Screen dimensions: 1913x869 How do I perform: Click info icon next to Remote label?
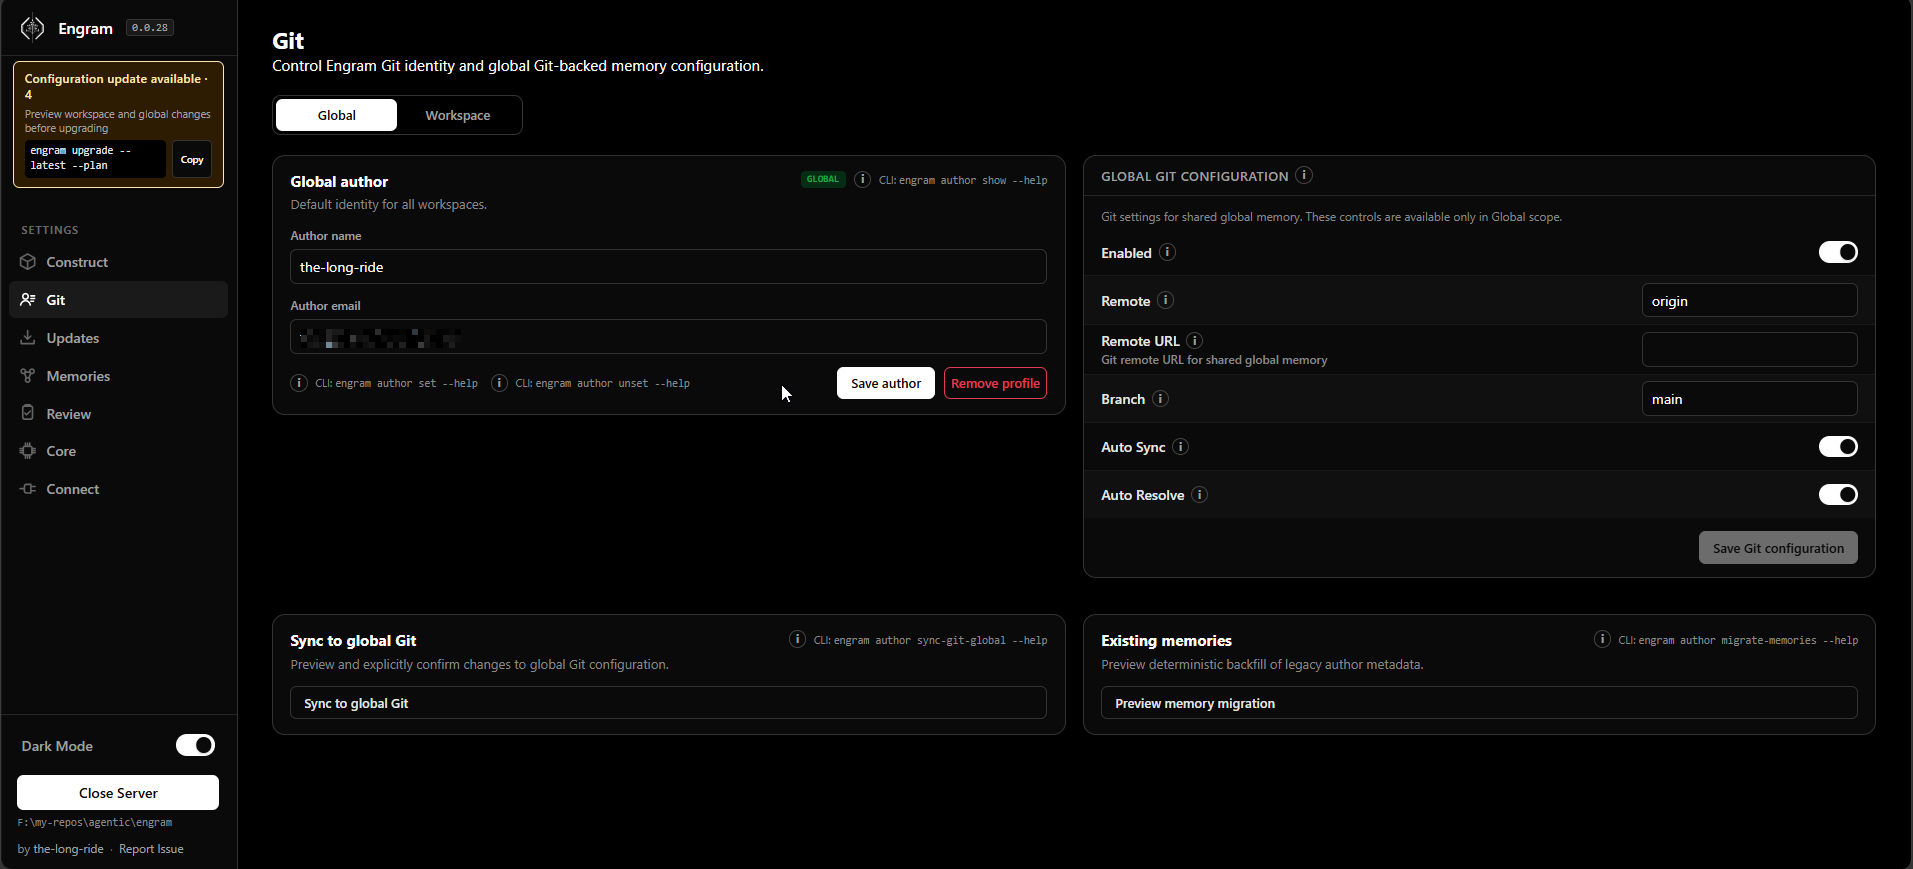1165,300
